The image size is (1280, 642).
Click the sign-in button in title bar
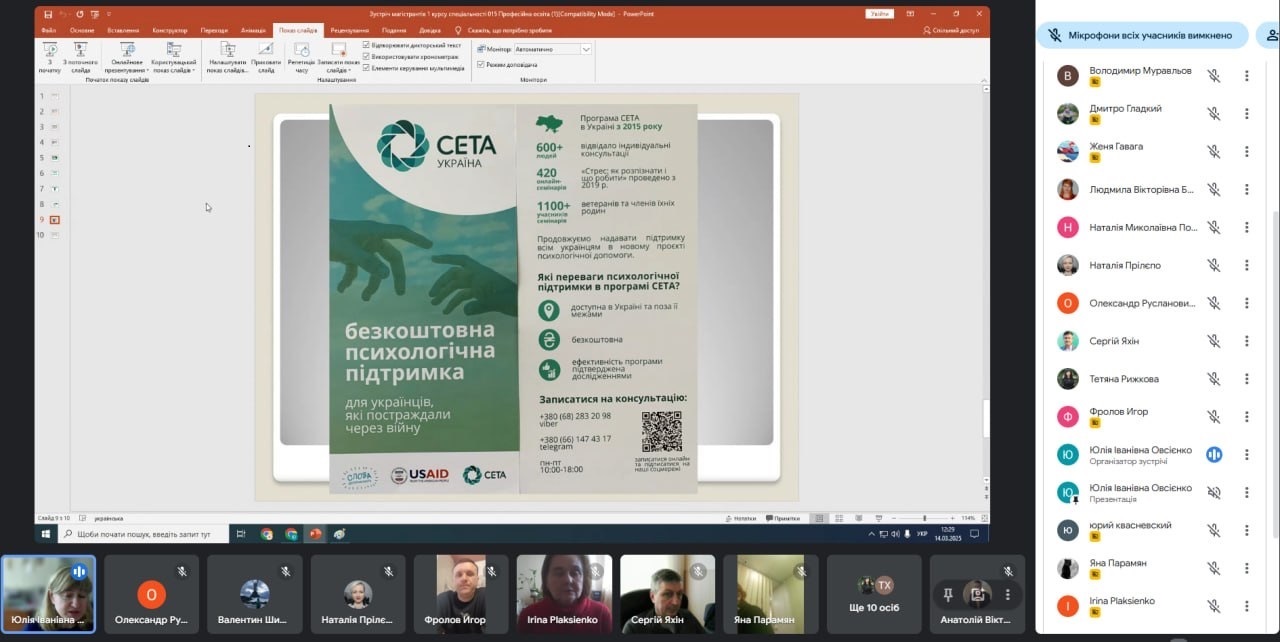click(879, 13)
